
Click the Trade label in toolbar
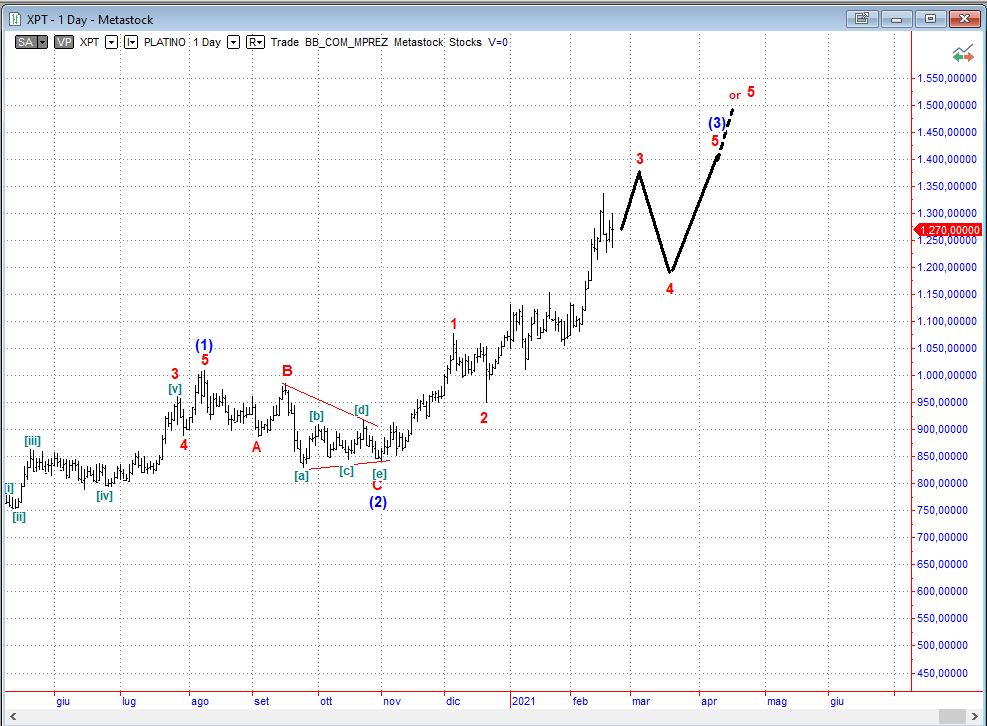[286, 42]
